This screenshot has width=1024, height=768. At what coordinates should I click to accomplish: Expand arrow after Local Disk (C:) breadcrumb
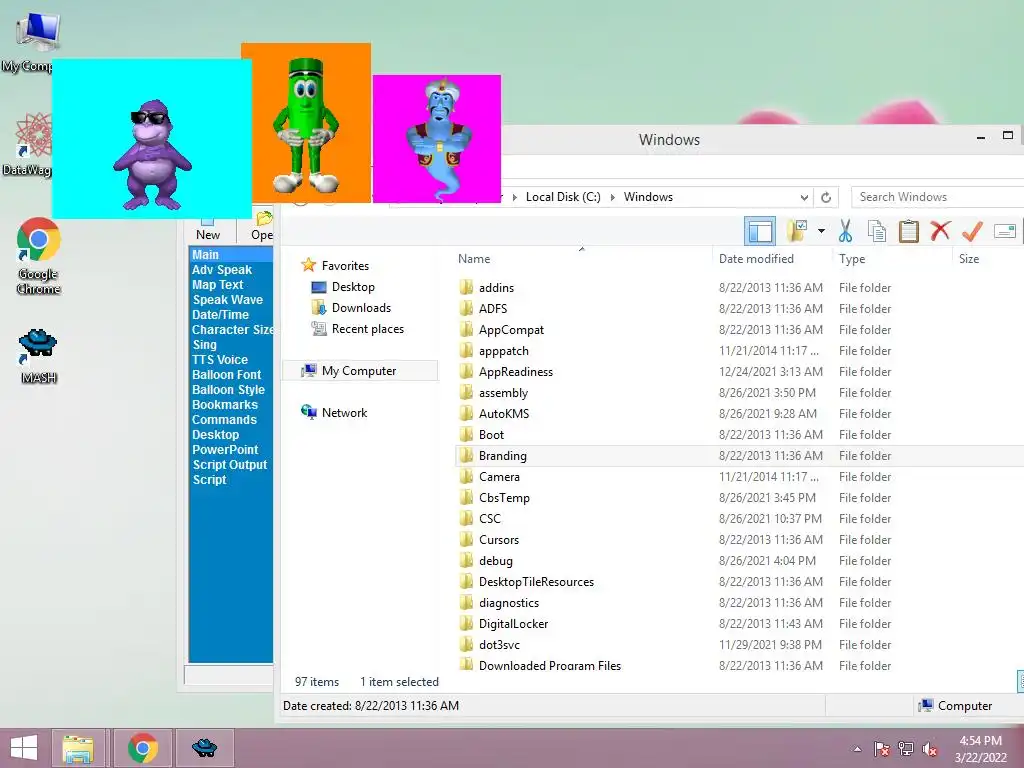(613, 197)
